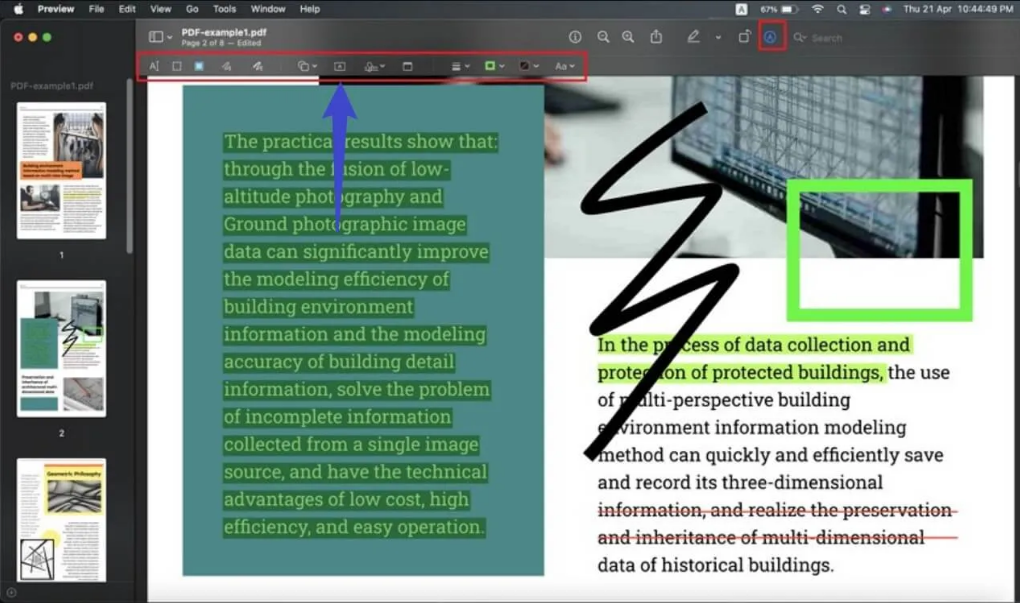Open the Window menu

point(268,9)
